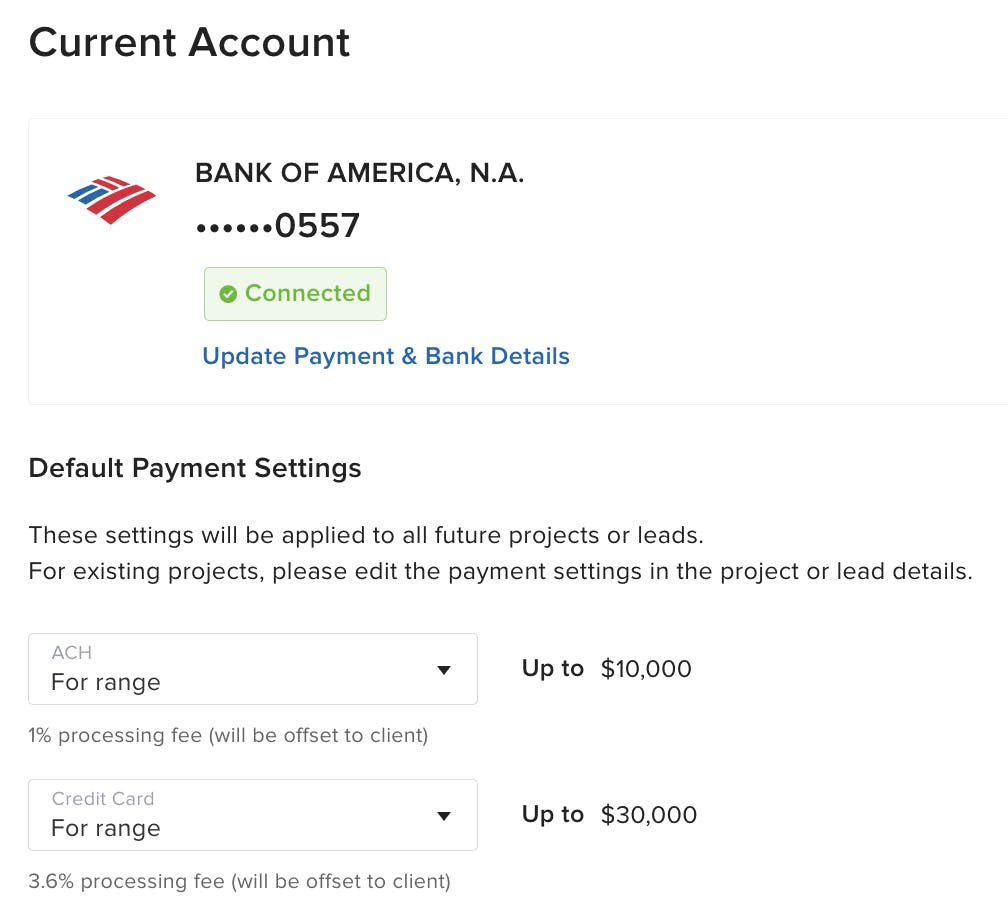Select the Connected status badge
The width and height of the screenshot is (1008, 910).
click(x=295, y=293)
